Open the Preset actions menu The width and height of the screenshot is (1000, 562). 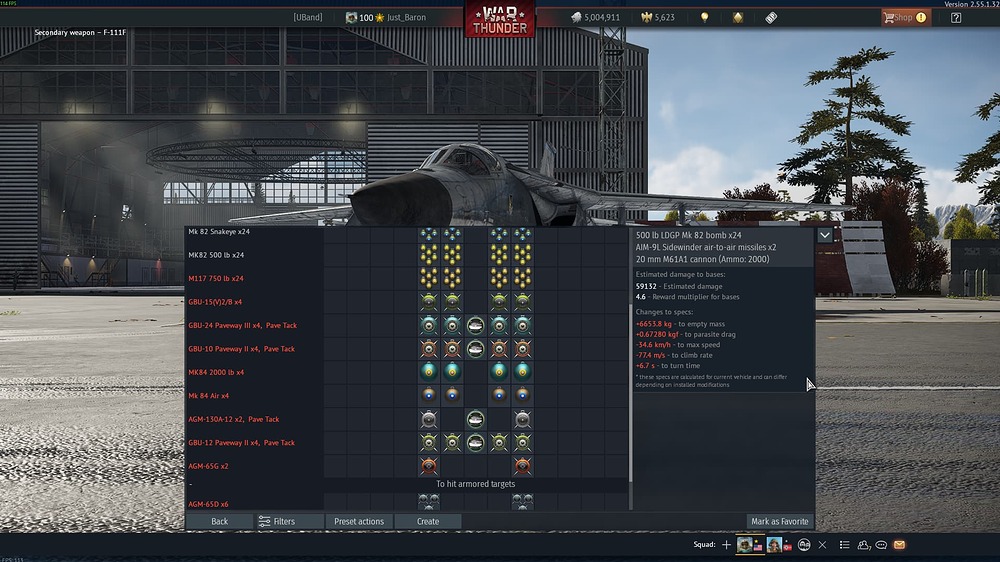pos(359,521)
